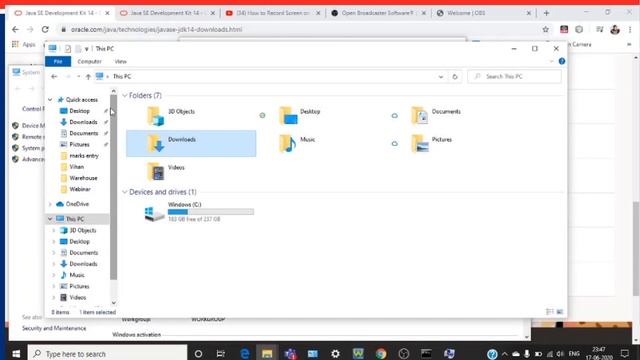Reload the Chrome page
Viewport: 640px width, 360px height.
pos(45,29)
